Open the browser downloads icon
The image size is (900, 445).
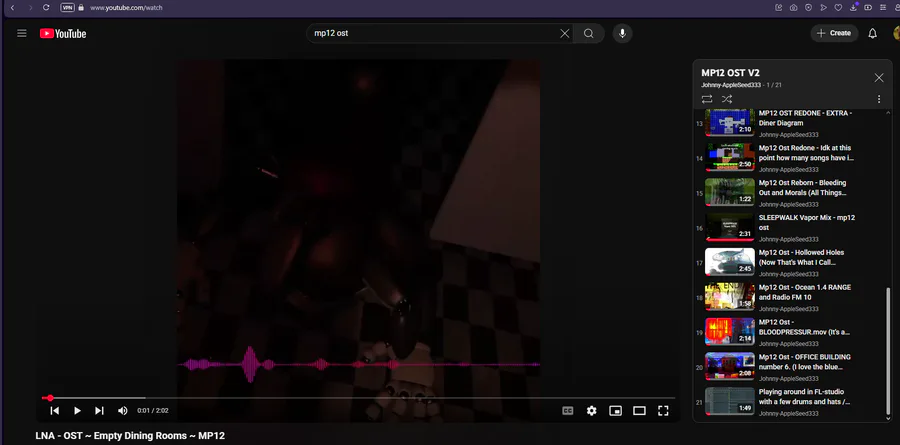[x=854, y=7]
